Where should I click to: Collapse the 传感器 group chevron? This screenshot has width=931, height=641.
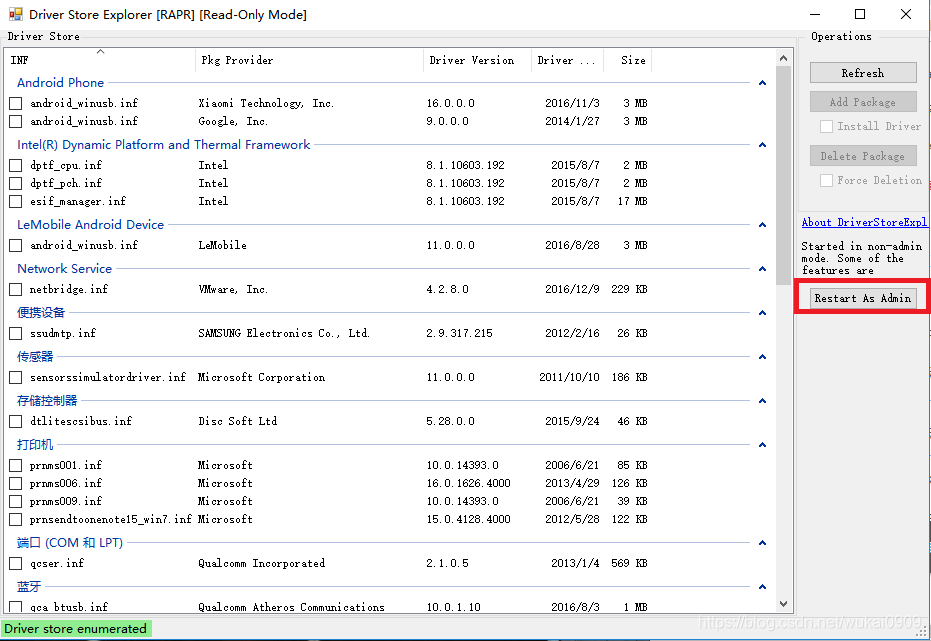(762, 357)
